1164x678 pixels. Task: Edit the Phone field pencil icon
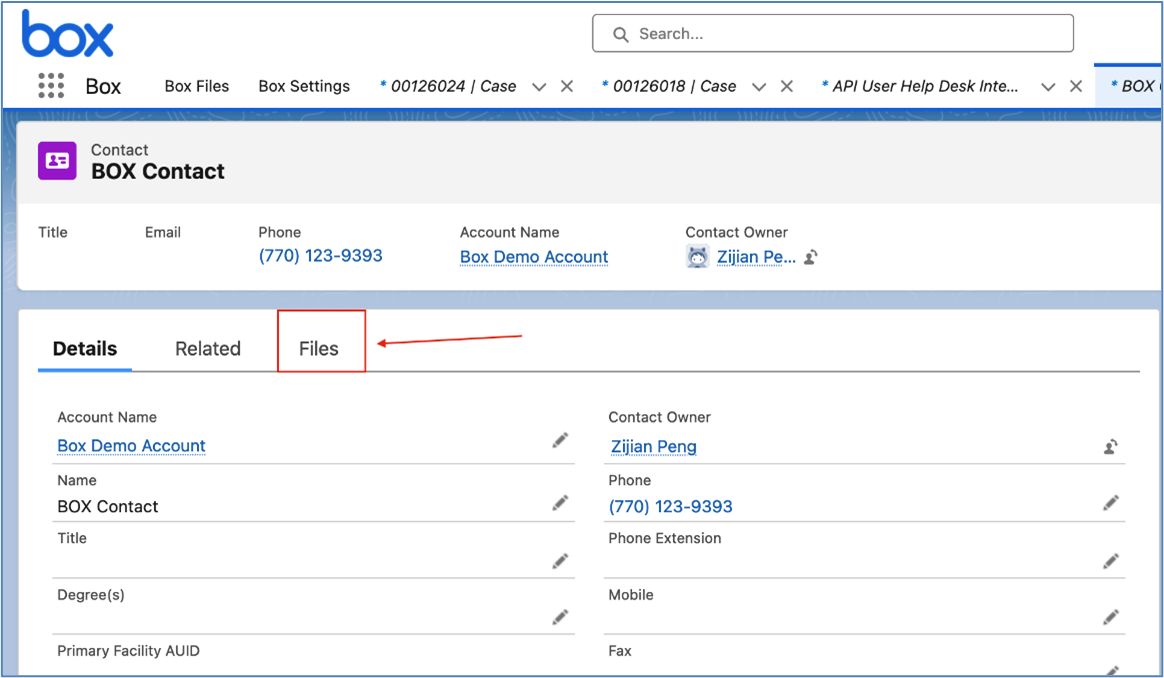tap(1111, 503)
